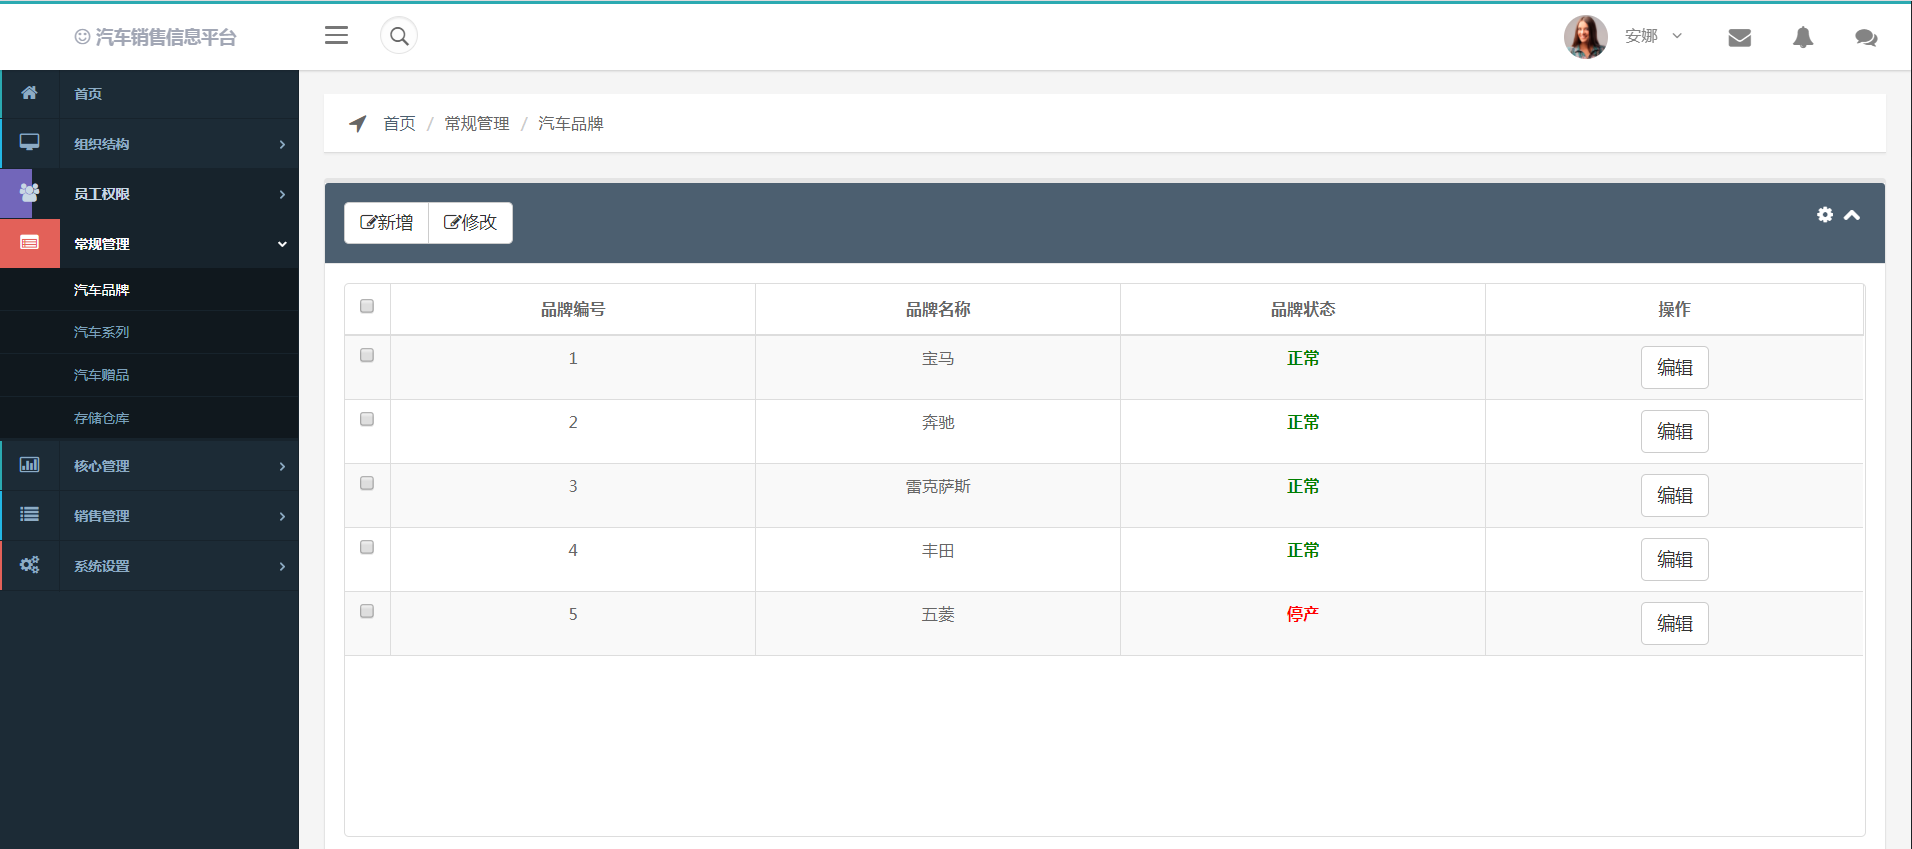1912x849 pixels.
Task: Open 存储仓库 submenu item
Action: [x=102, y=418]
